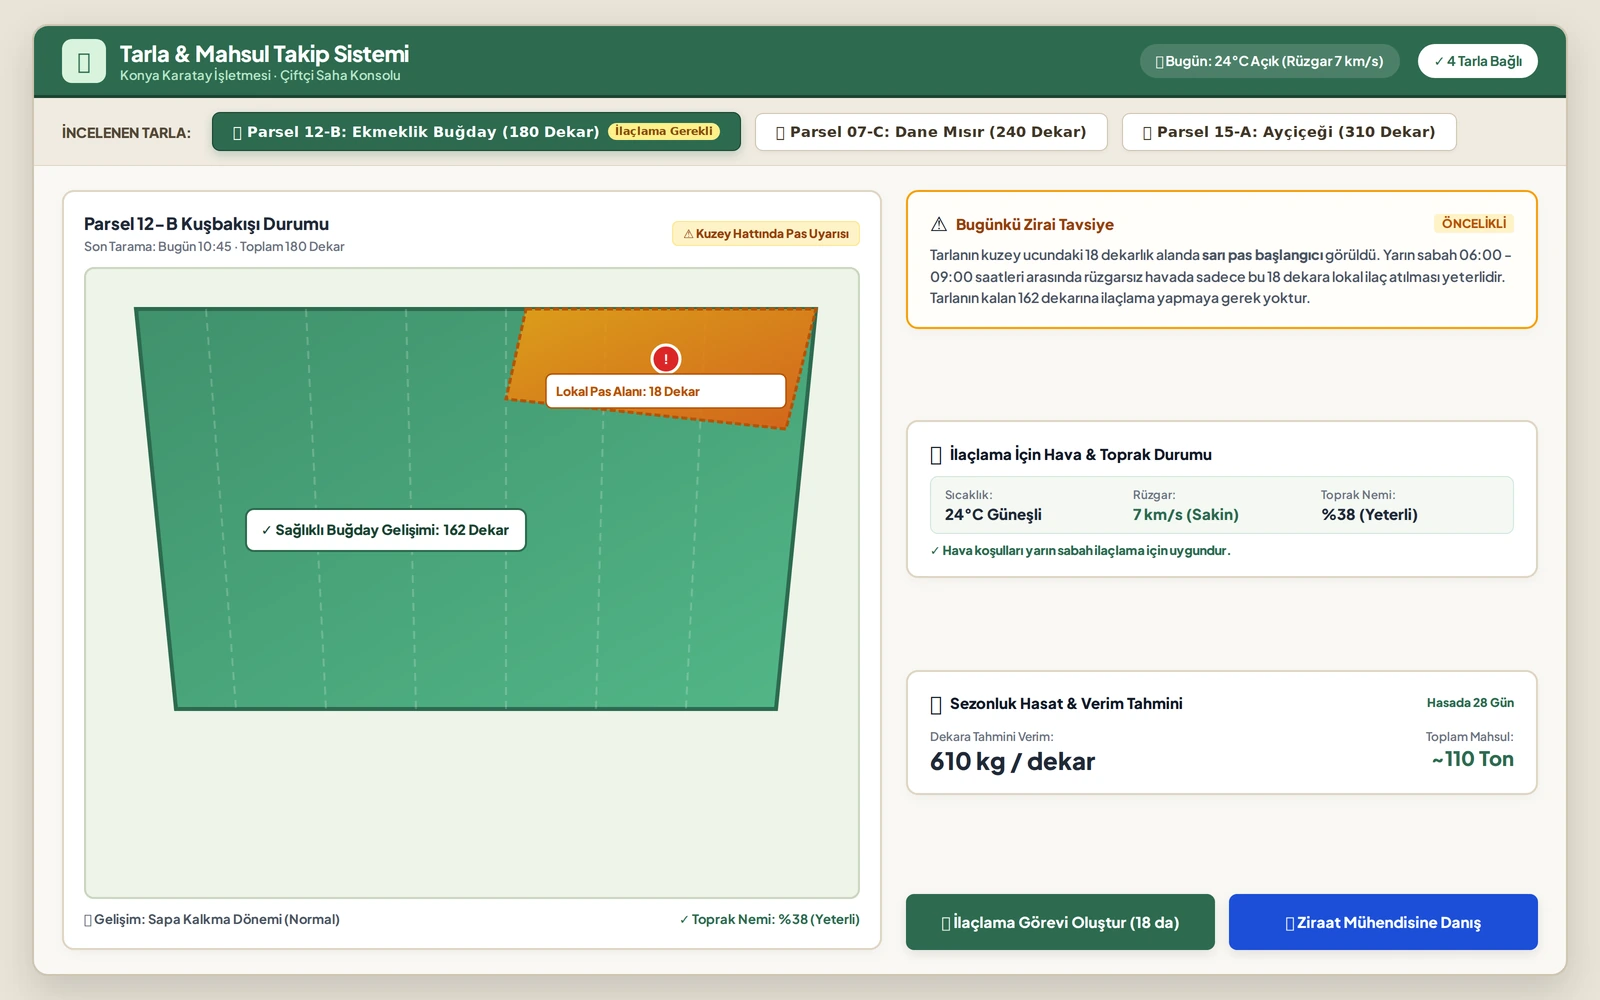Open today's weather pill showing 24°C Açık

[x=1270, y=61]
